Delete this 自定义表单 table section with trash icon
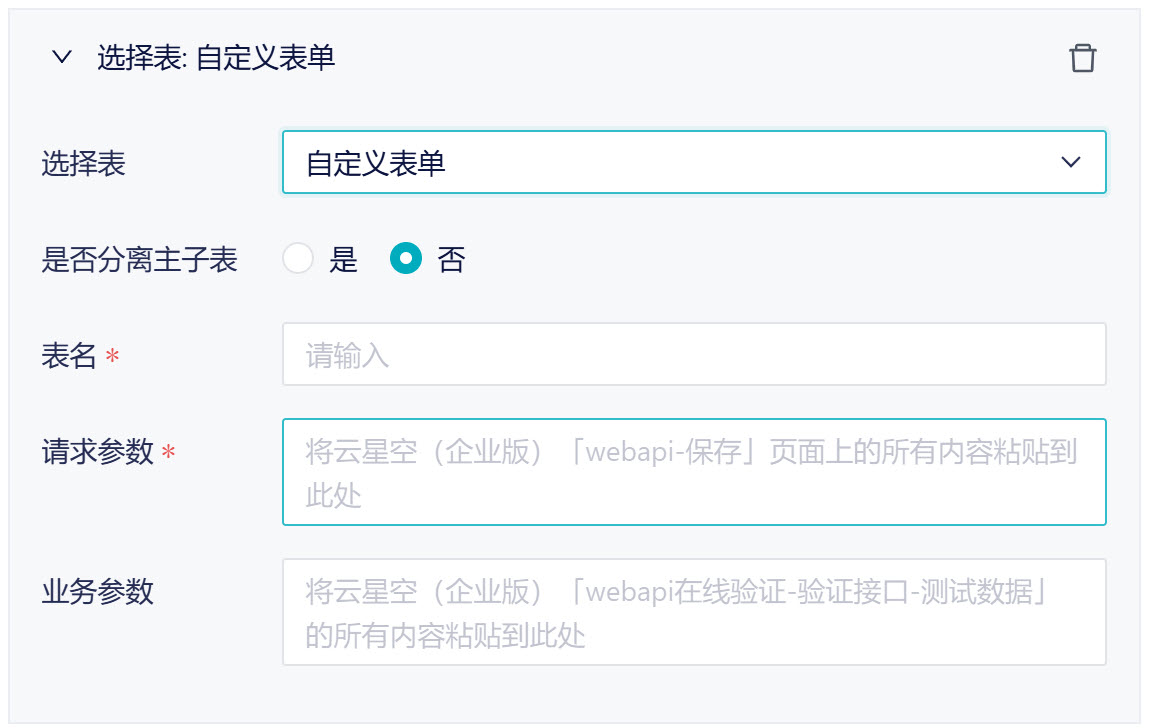This screenshot has height=728, width=1151. [1082, 58]
